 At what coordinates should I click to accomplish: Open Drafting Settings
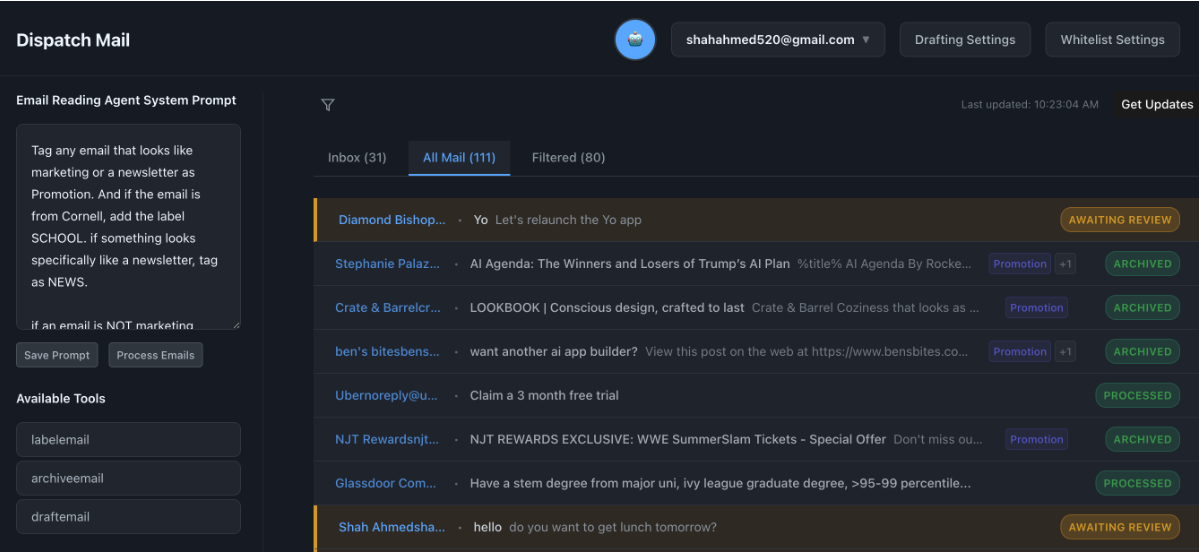click(965, 40)
